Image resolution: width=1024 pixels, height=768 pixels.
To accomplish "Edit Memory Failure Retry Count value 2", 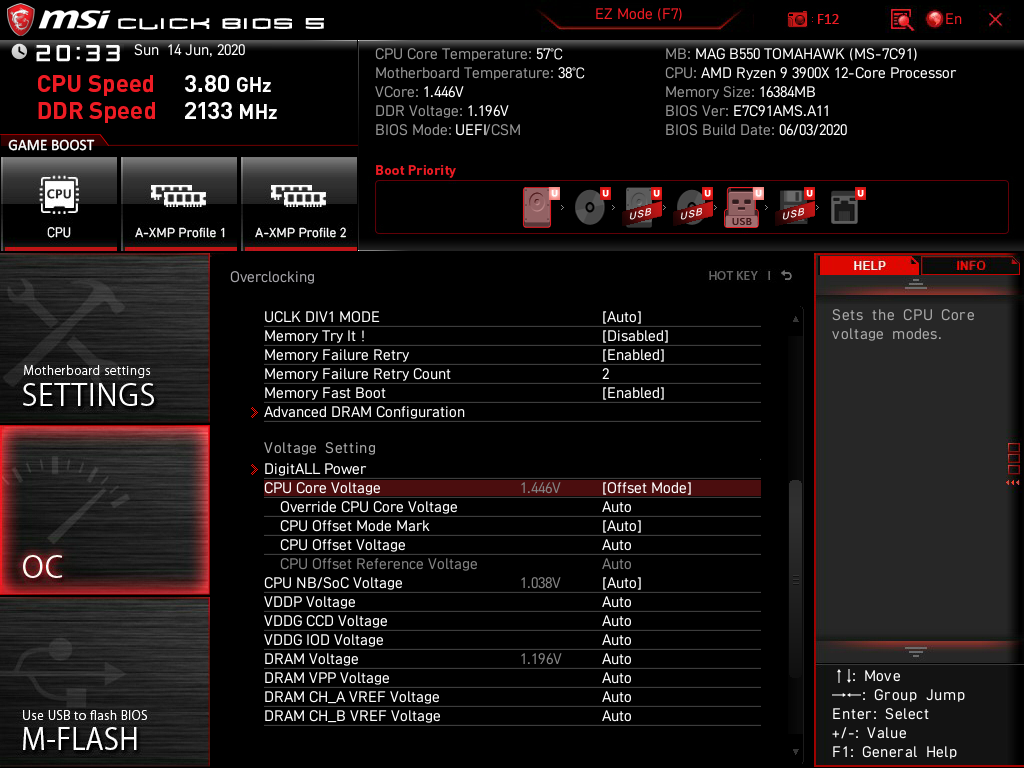I will 605,374.
